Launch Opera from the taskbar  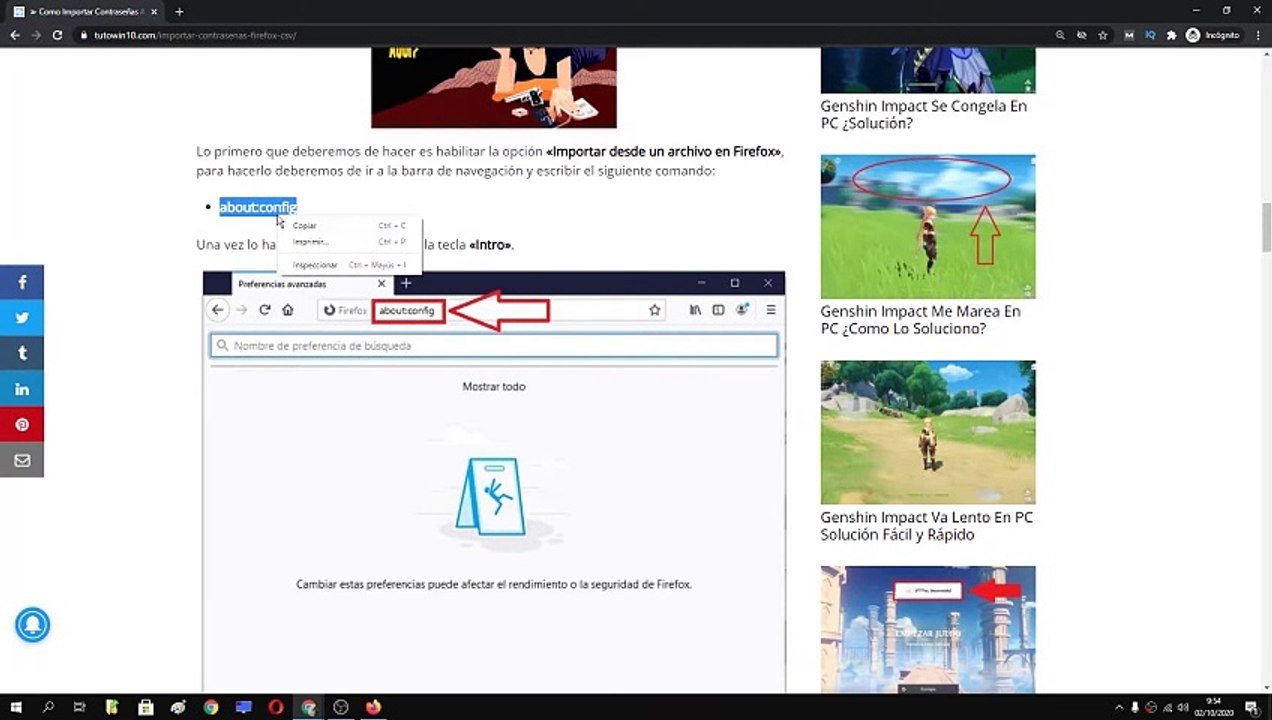point(276,707)
